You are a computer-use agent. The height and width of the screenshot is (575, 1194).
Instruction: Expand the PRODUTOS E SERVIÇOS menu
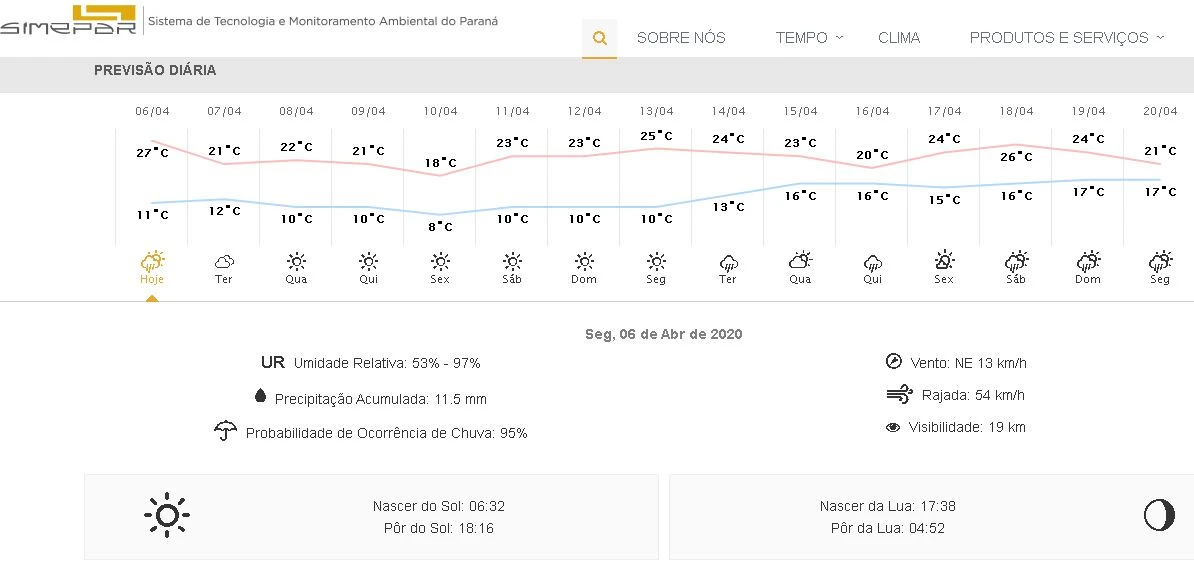(1066, 38)
